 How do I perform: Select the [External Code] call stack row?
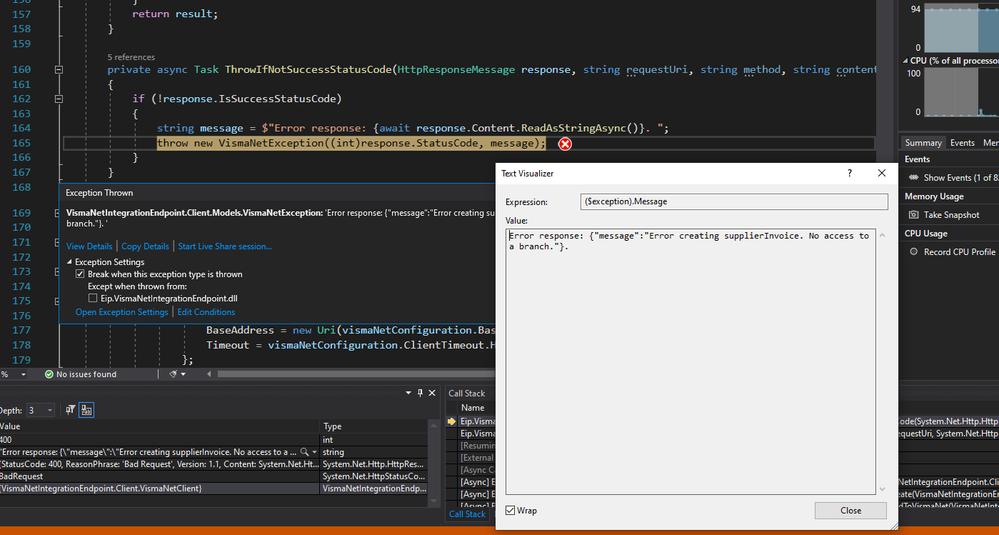point(473,458)
